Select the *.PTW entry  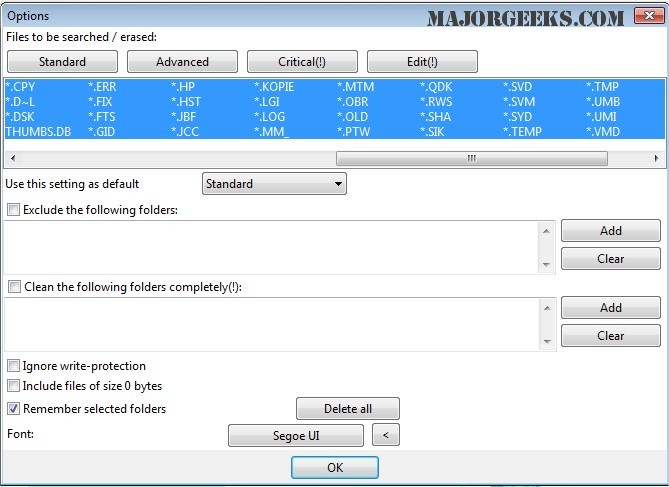[354, 131]
